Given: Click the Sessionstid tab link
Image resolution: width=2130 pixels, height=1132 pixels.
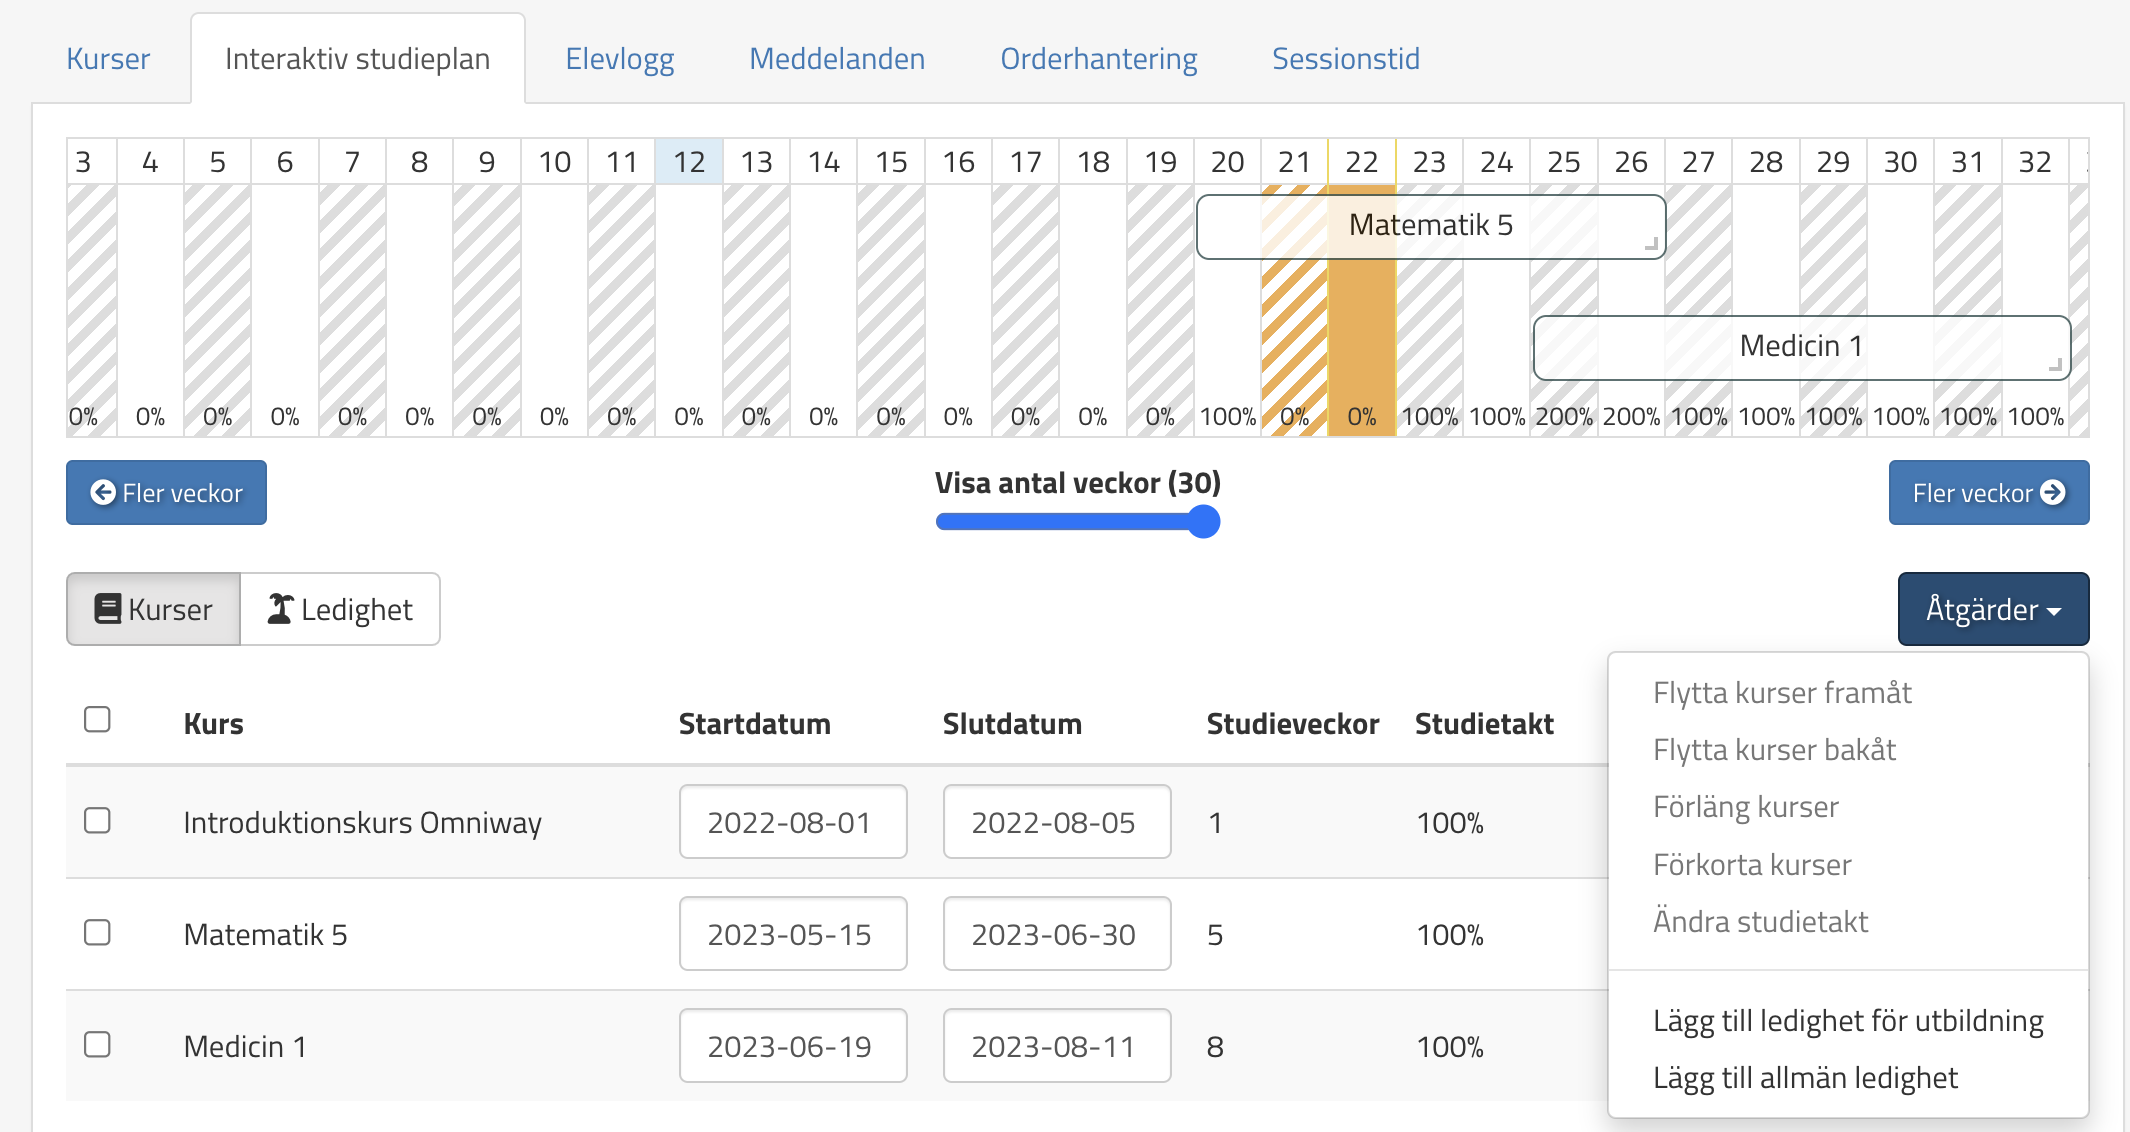Looking at the screenshot, I should 1345,59.
